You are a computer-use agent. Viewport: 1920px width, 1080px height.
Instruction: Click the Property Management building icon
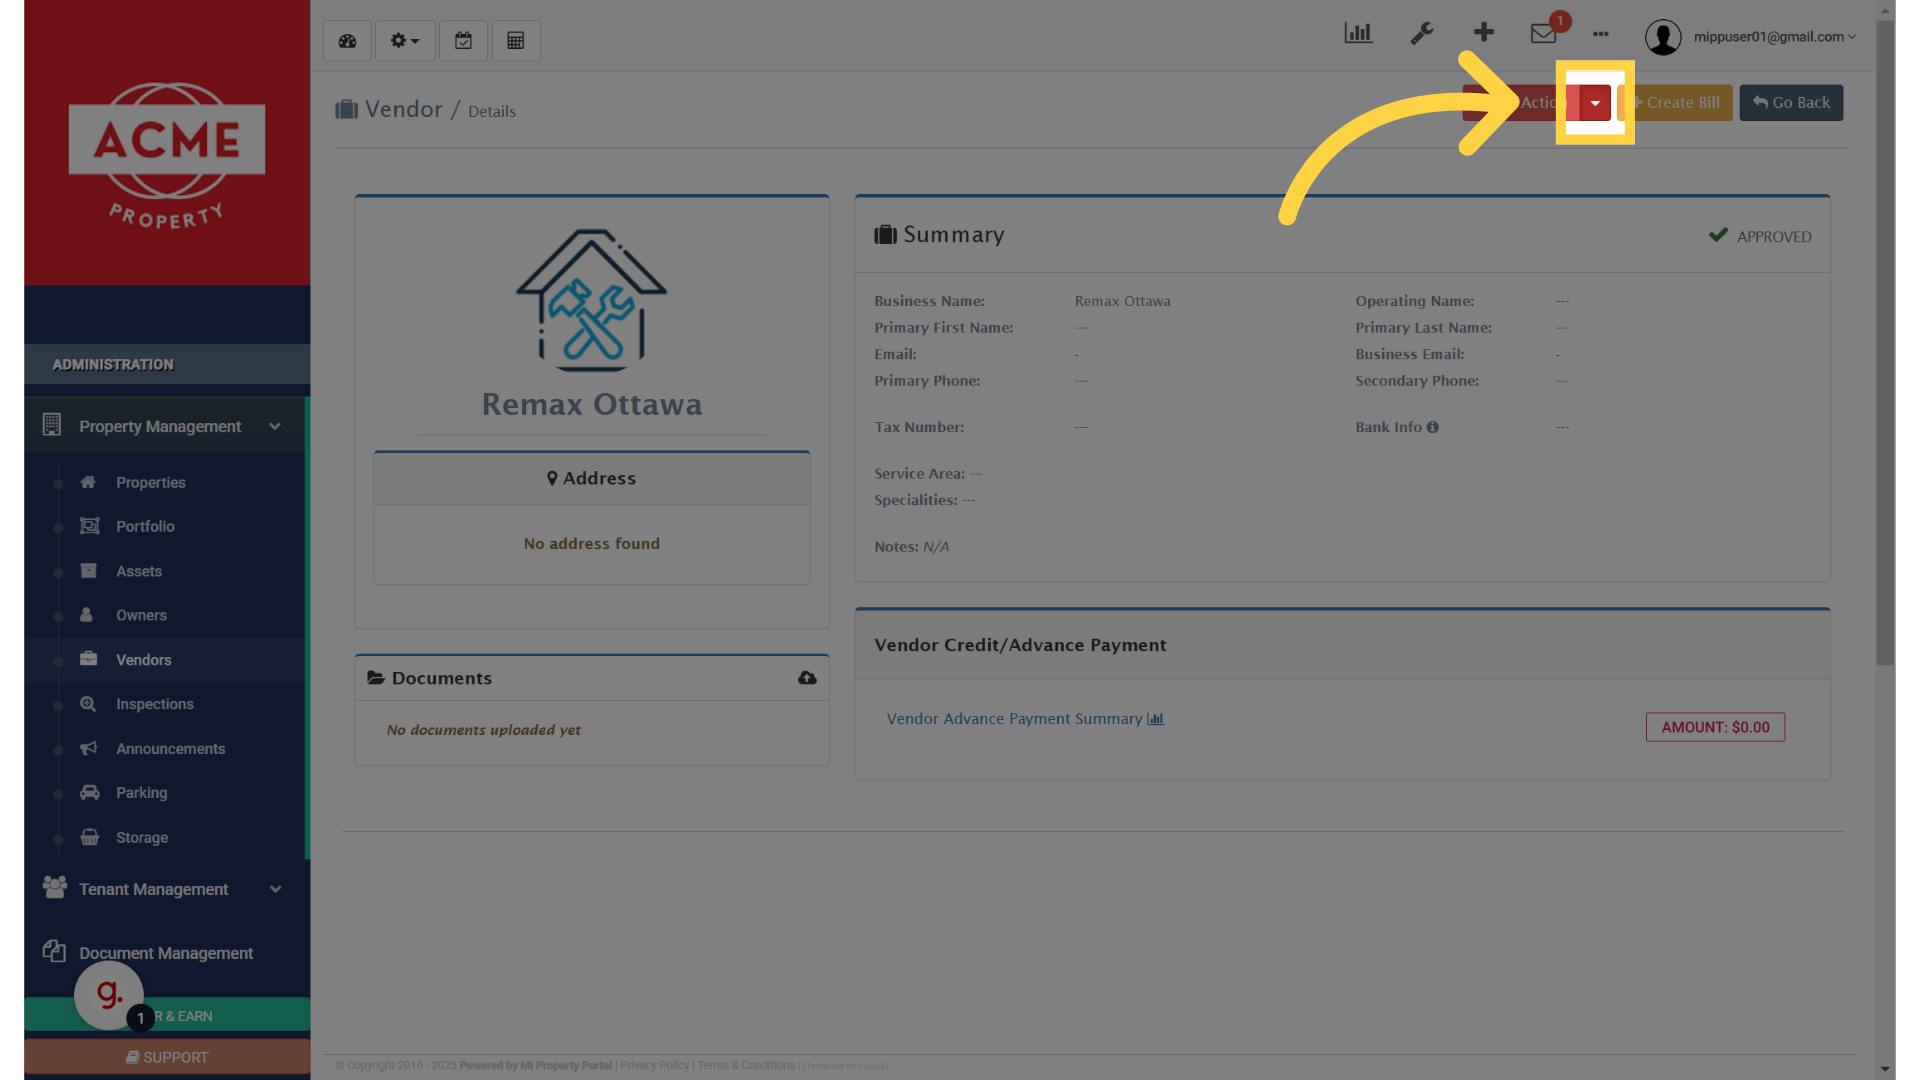pyautogui.click(x=52, y=425)
